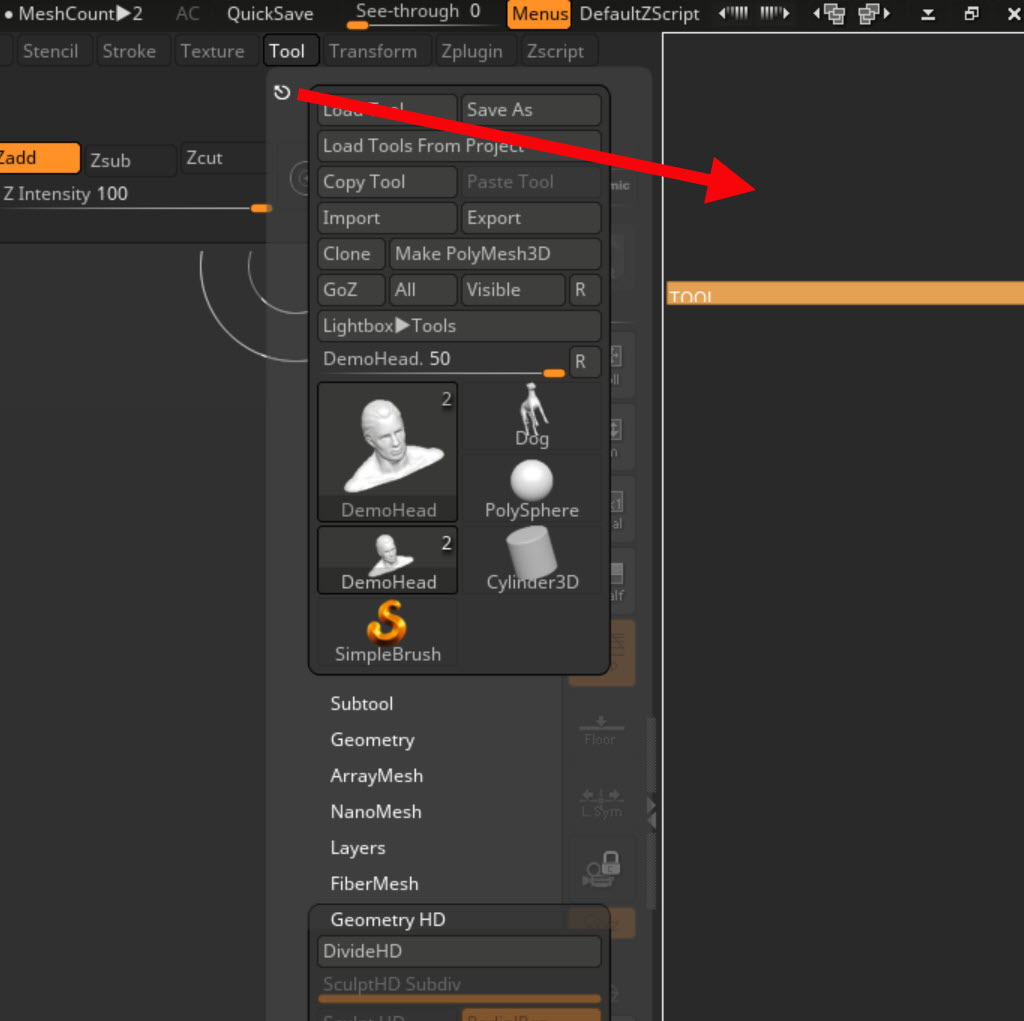The image size is (1024, 1021).
Task: Click the next UI layout icon
Action: [x=775, y=13]
